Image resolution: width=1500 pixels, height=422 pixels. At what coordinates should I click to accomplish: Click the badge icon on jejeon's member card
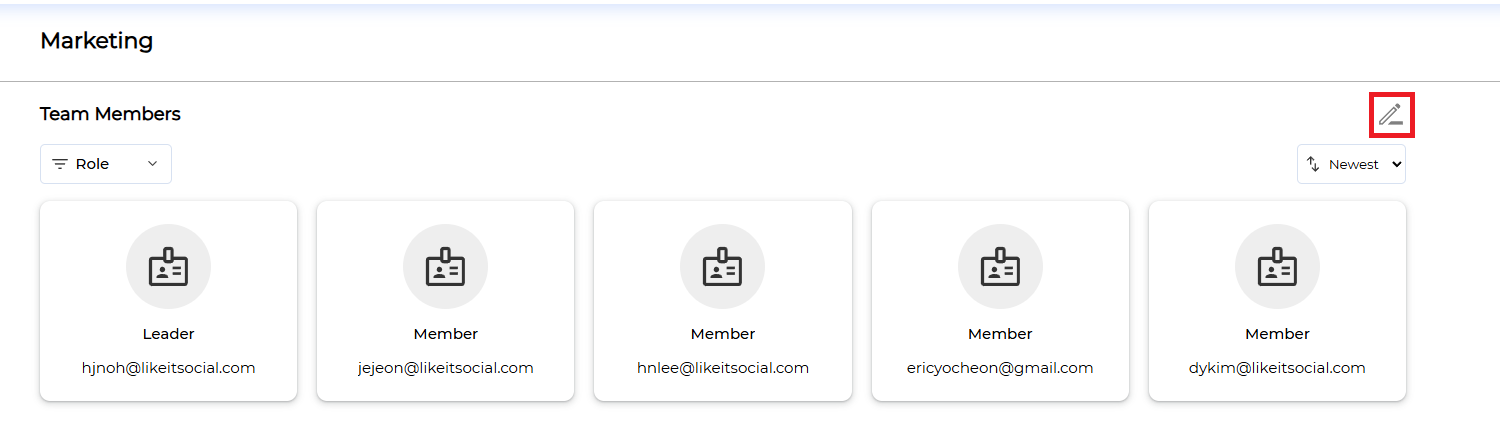[445, 267]
